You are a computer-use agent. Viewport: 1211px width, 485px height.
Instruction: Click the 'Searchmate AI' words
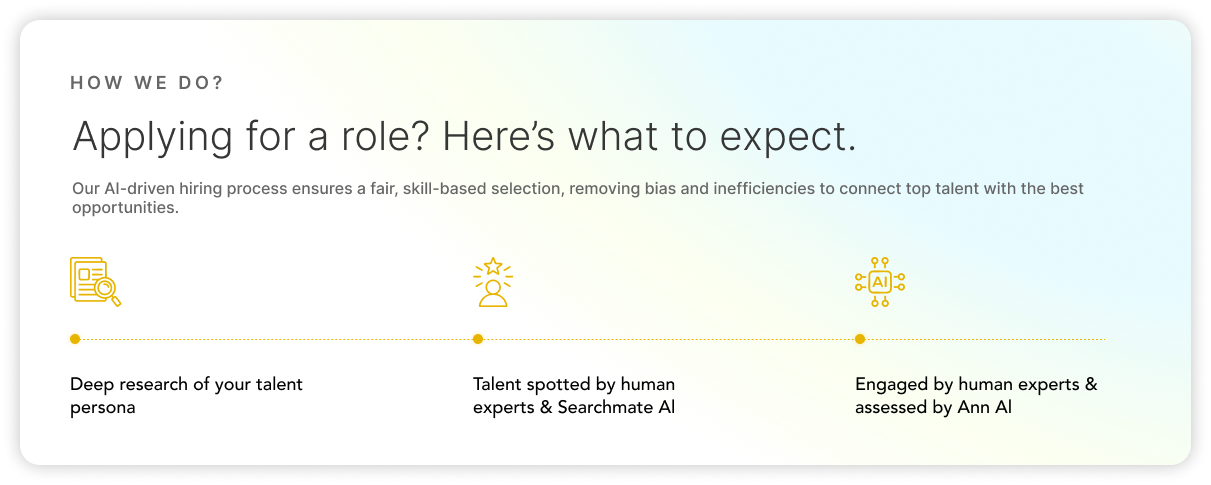[616, 408]
